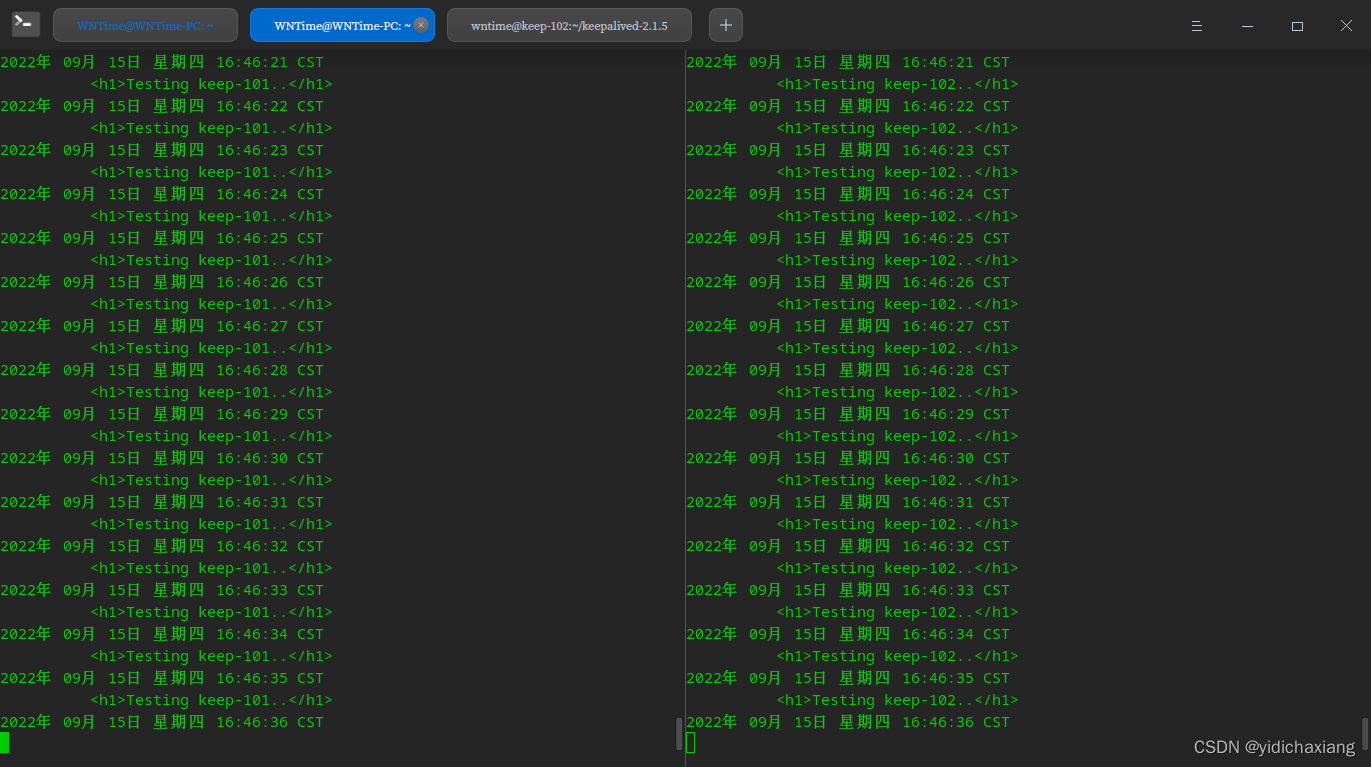Click 16:46:32 timestamp in keep-101 pane
The height and width of the screenshot is (767, 1371).
(252, 546)
